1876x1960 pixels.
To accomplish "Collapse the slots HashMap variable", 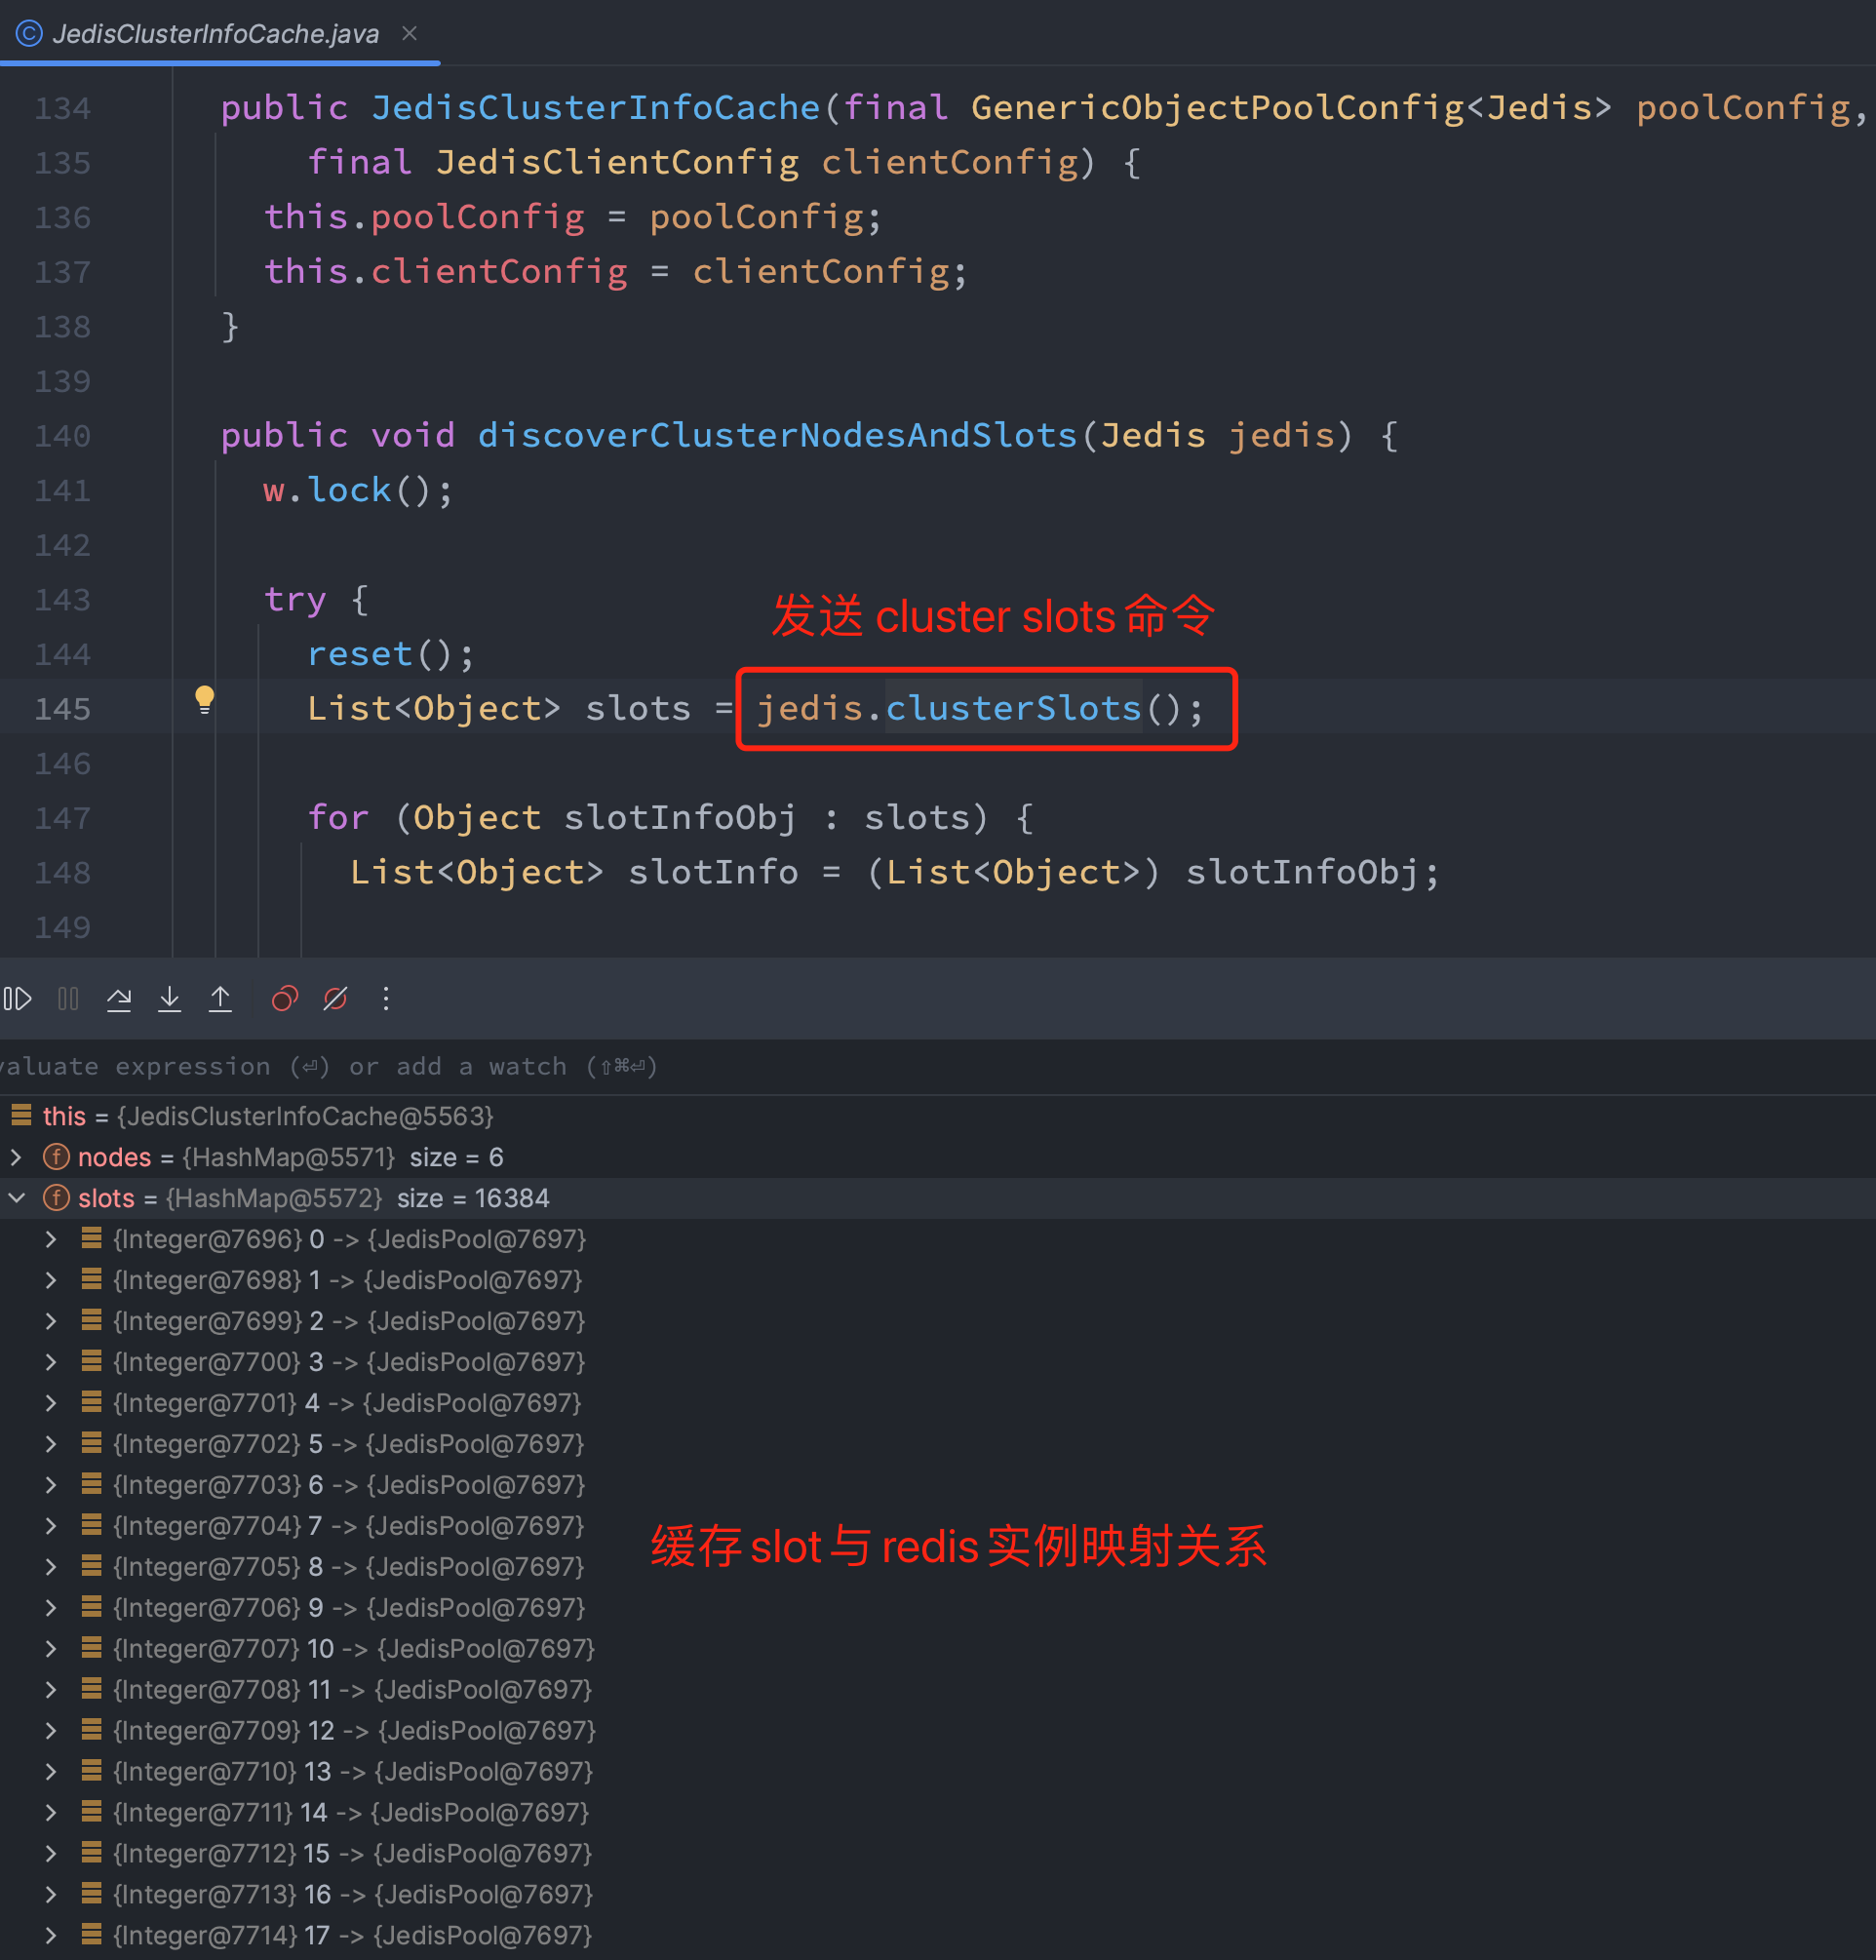I will coord(16,1198).
